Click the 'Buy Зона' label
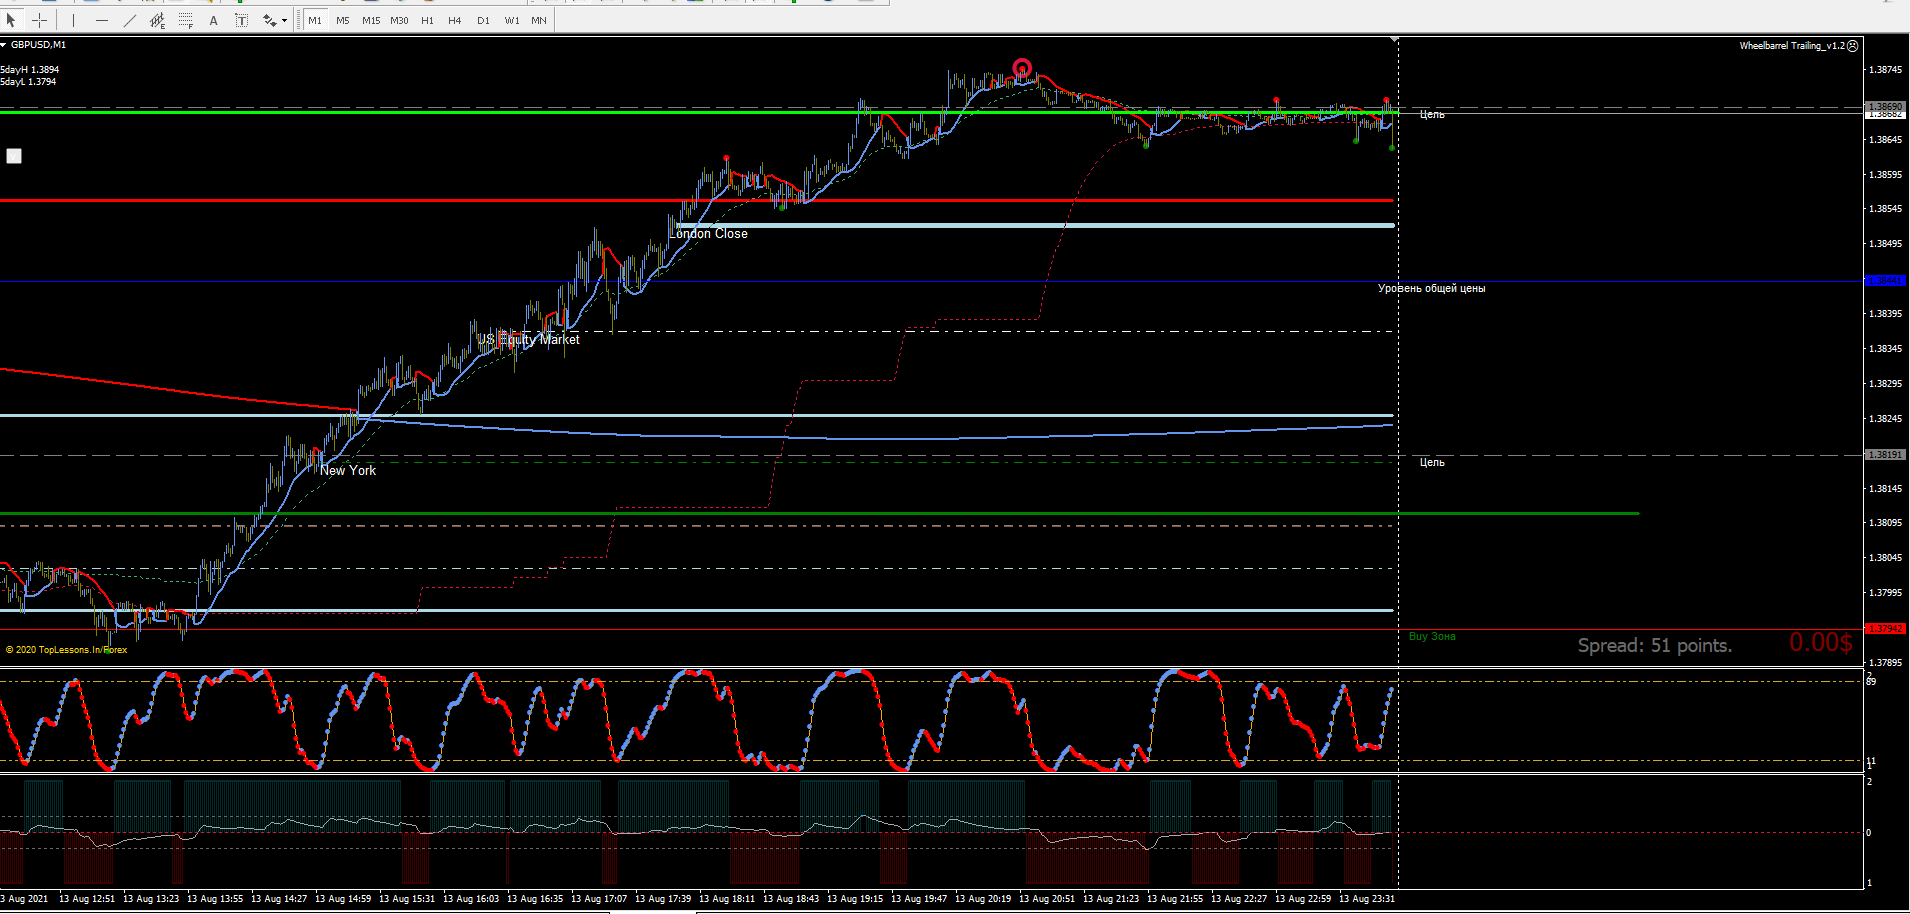 (1432, 636)
